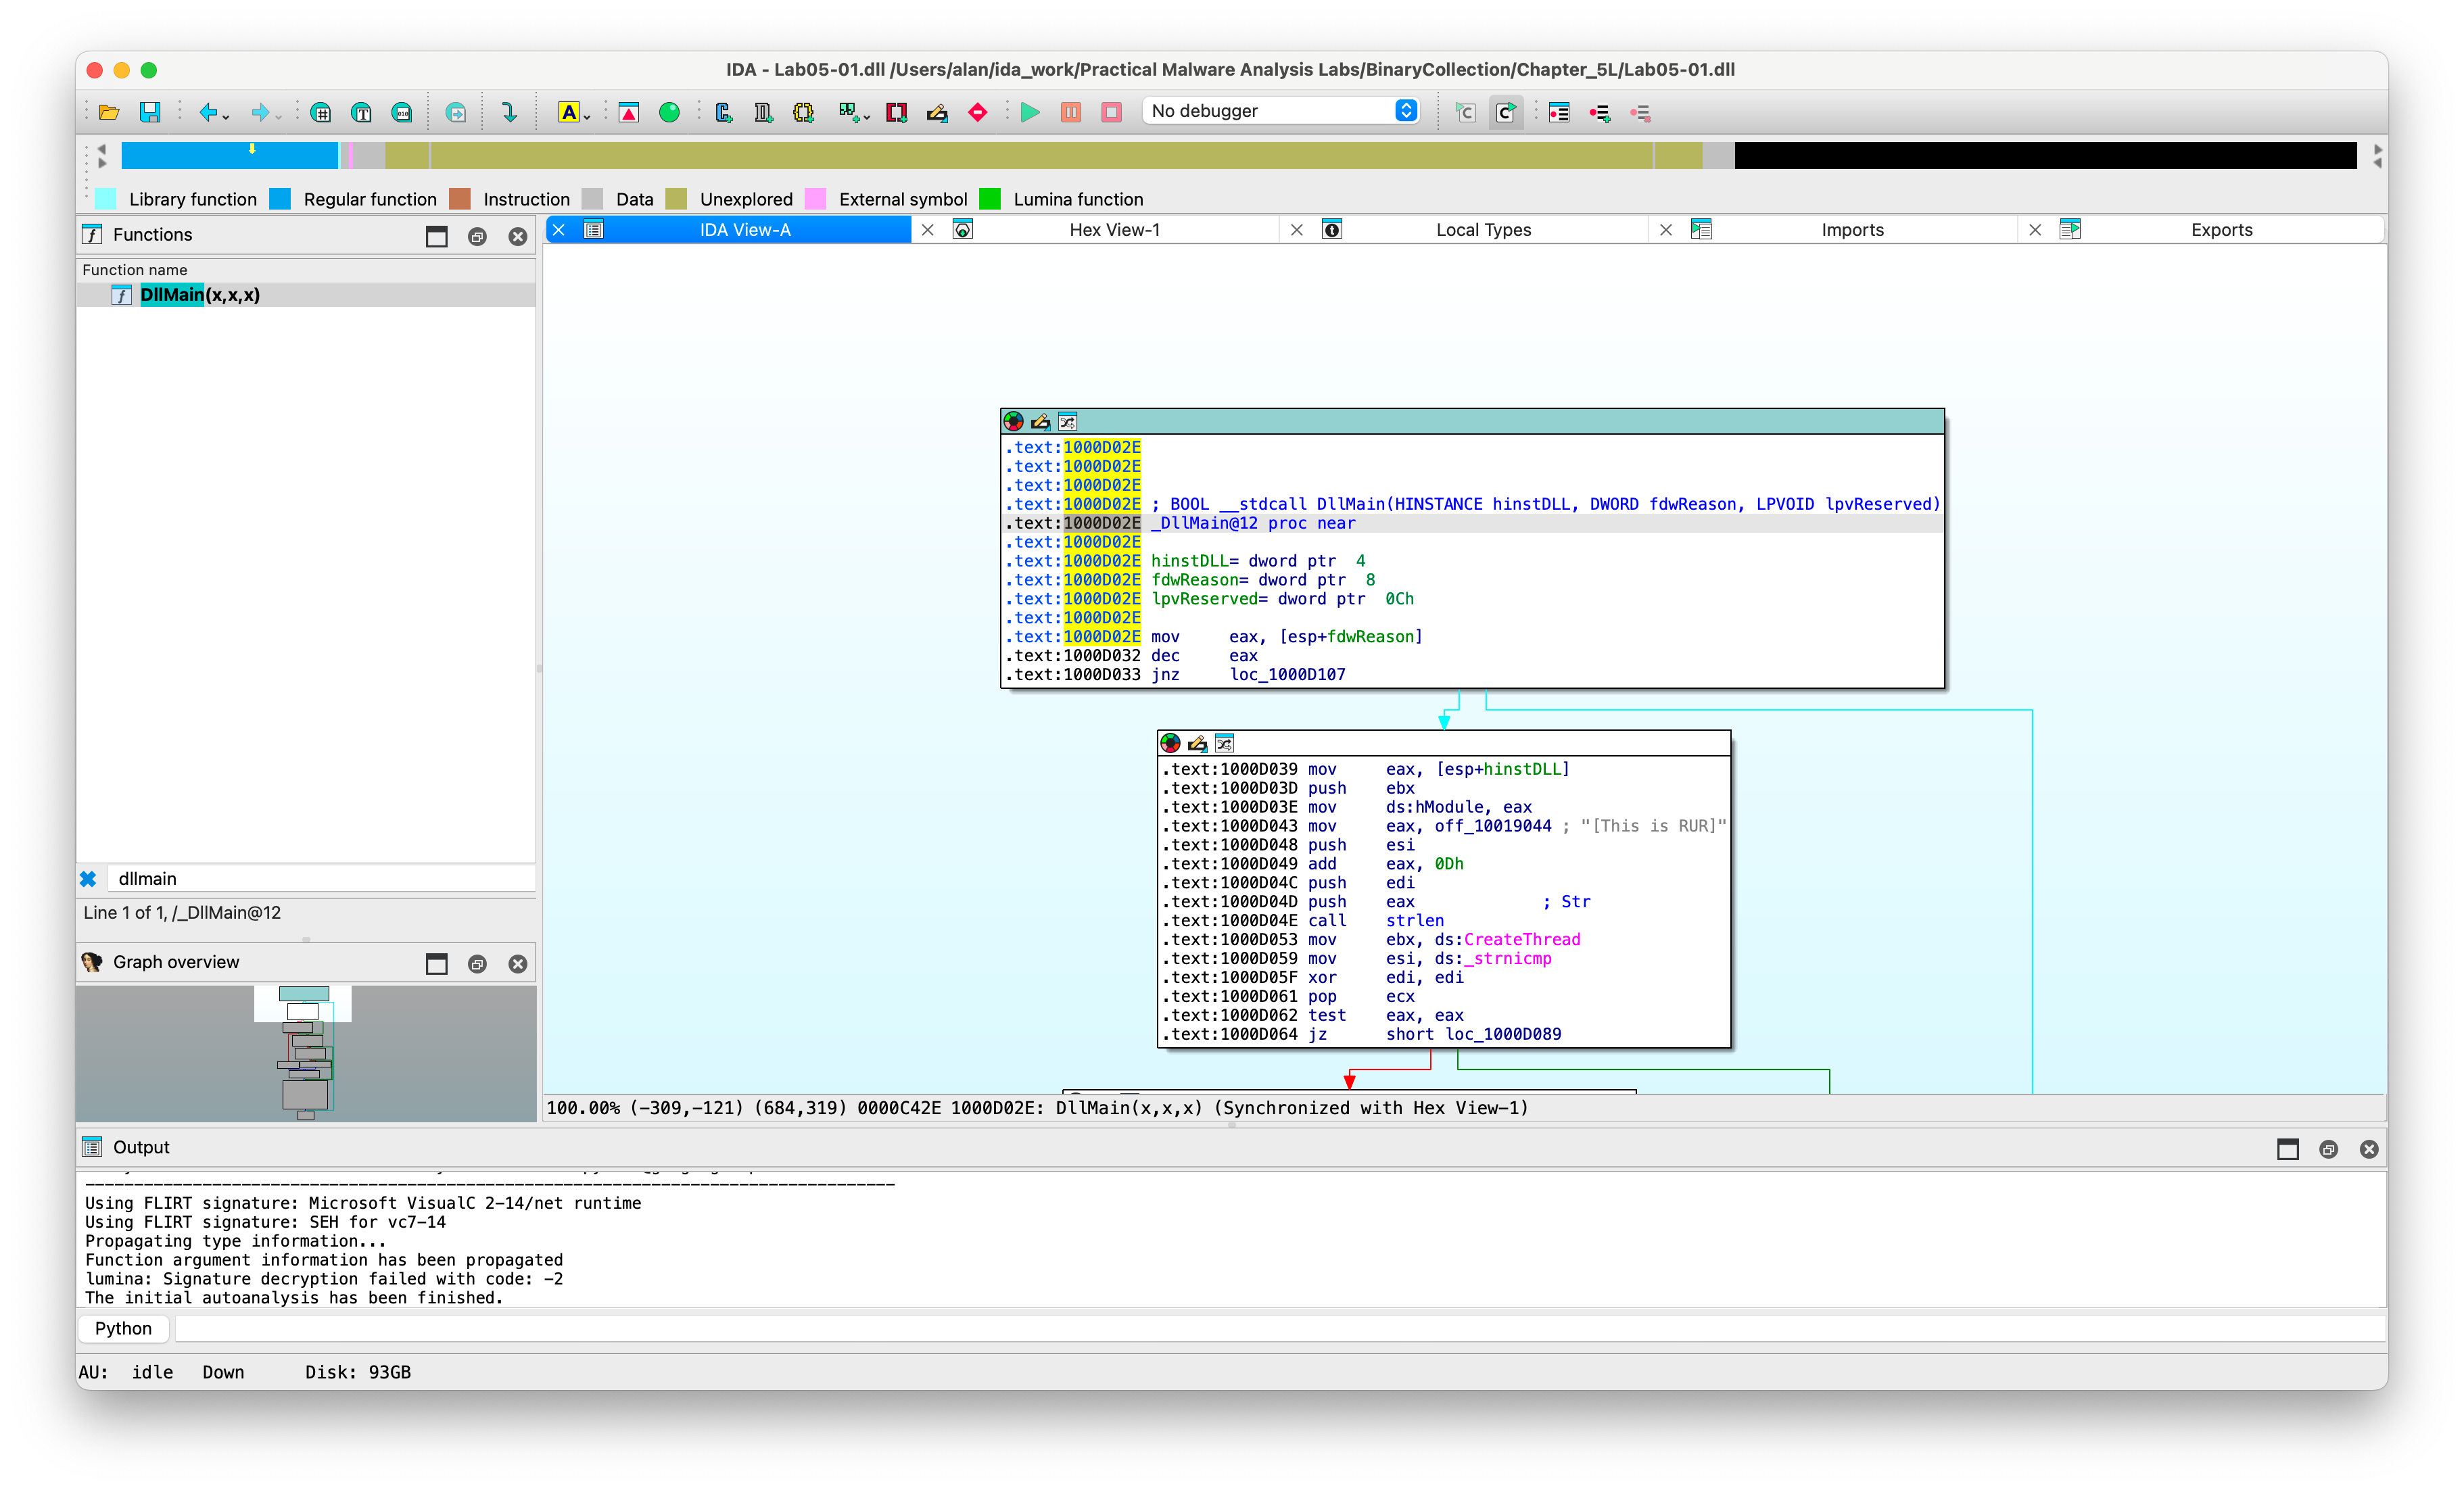
Task: Click the Python console input field
Action: click(x=1280, y=1329)
